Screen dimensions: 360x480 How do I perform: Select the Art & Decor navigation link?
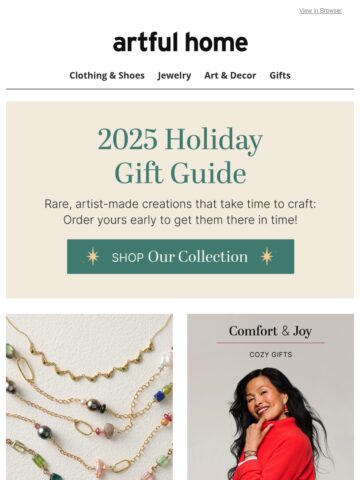230,76
